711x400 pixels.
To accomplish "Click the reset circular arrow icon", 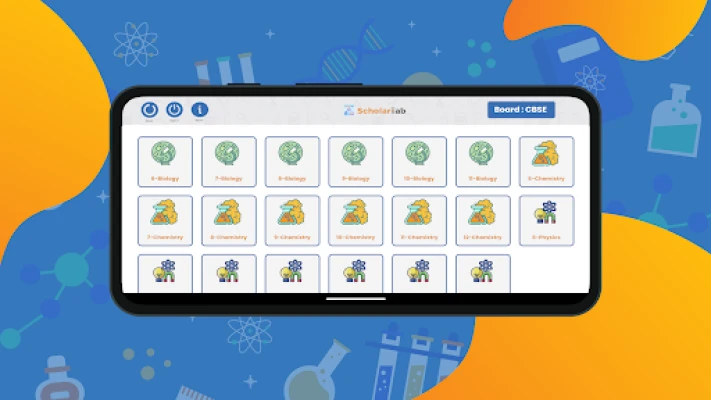I will [149, 110].
